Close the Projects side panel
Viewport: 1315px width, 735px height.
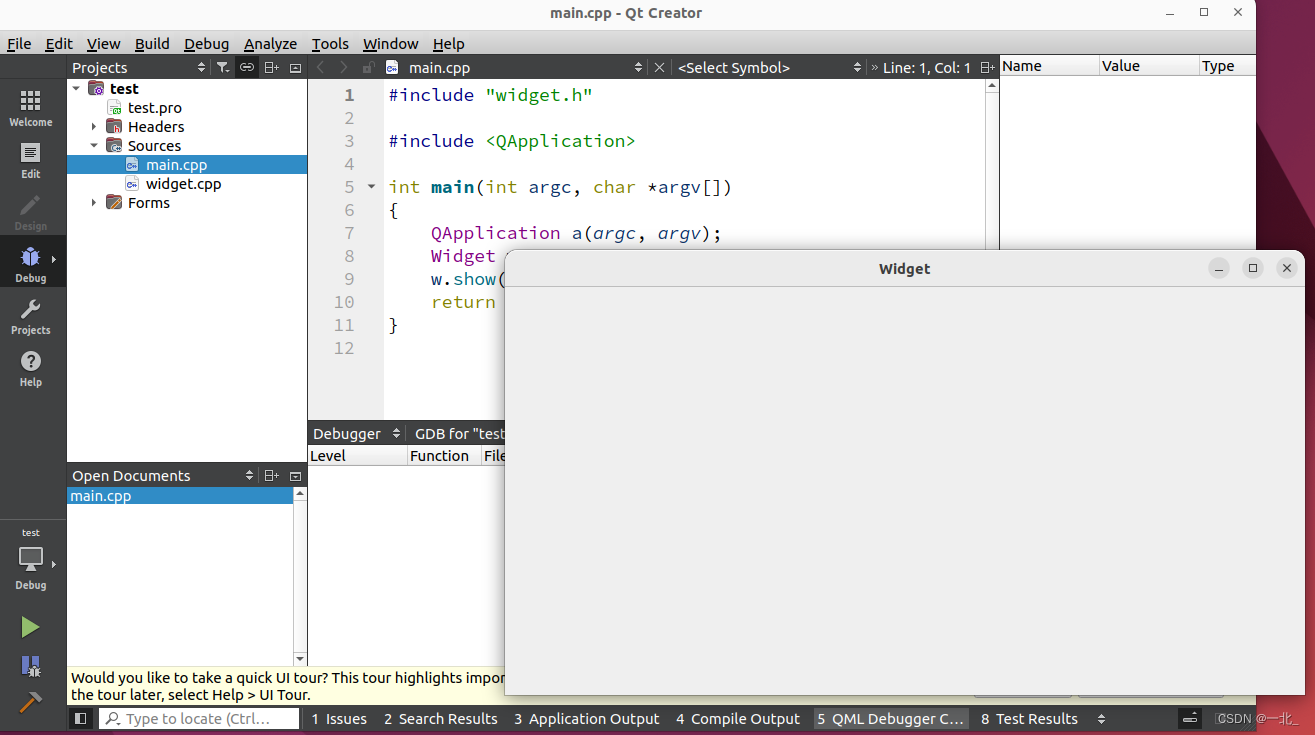click(x=295, y=67)
